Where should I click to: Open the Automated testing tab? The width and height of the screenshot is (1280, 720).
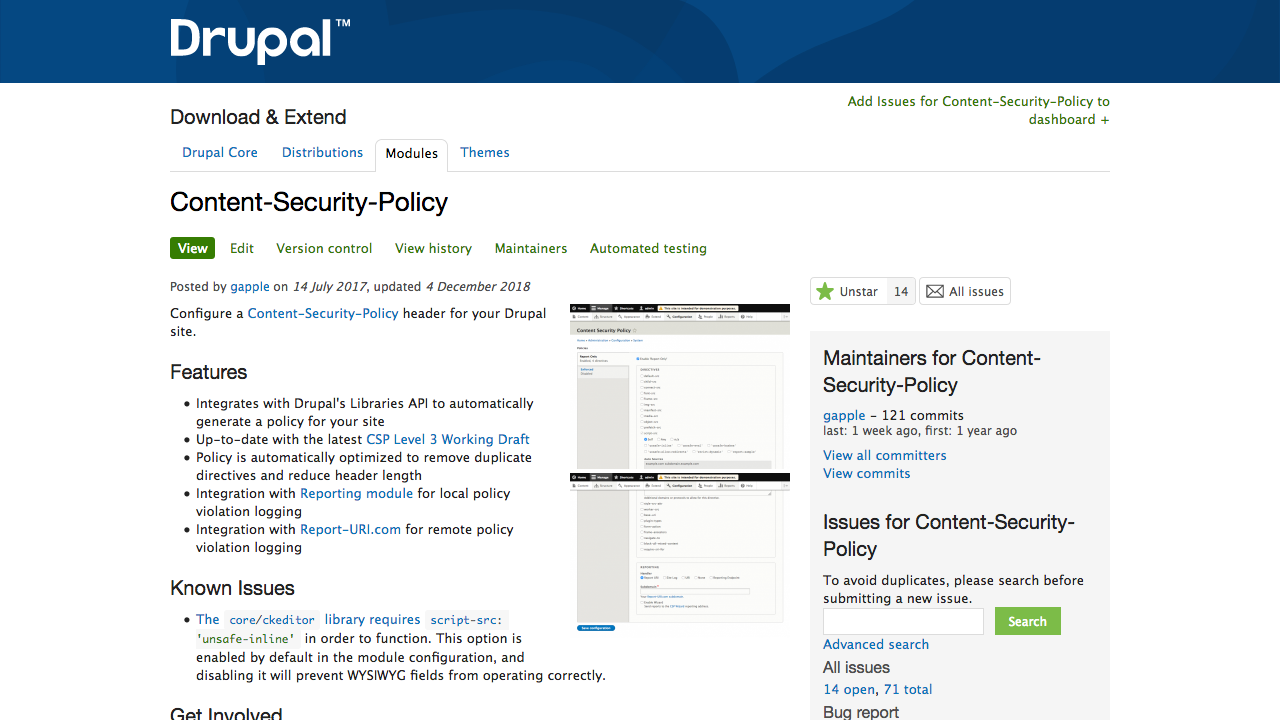648,248
